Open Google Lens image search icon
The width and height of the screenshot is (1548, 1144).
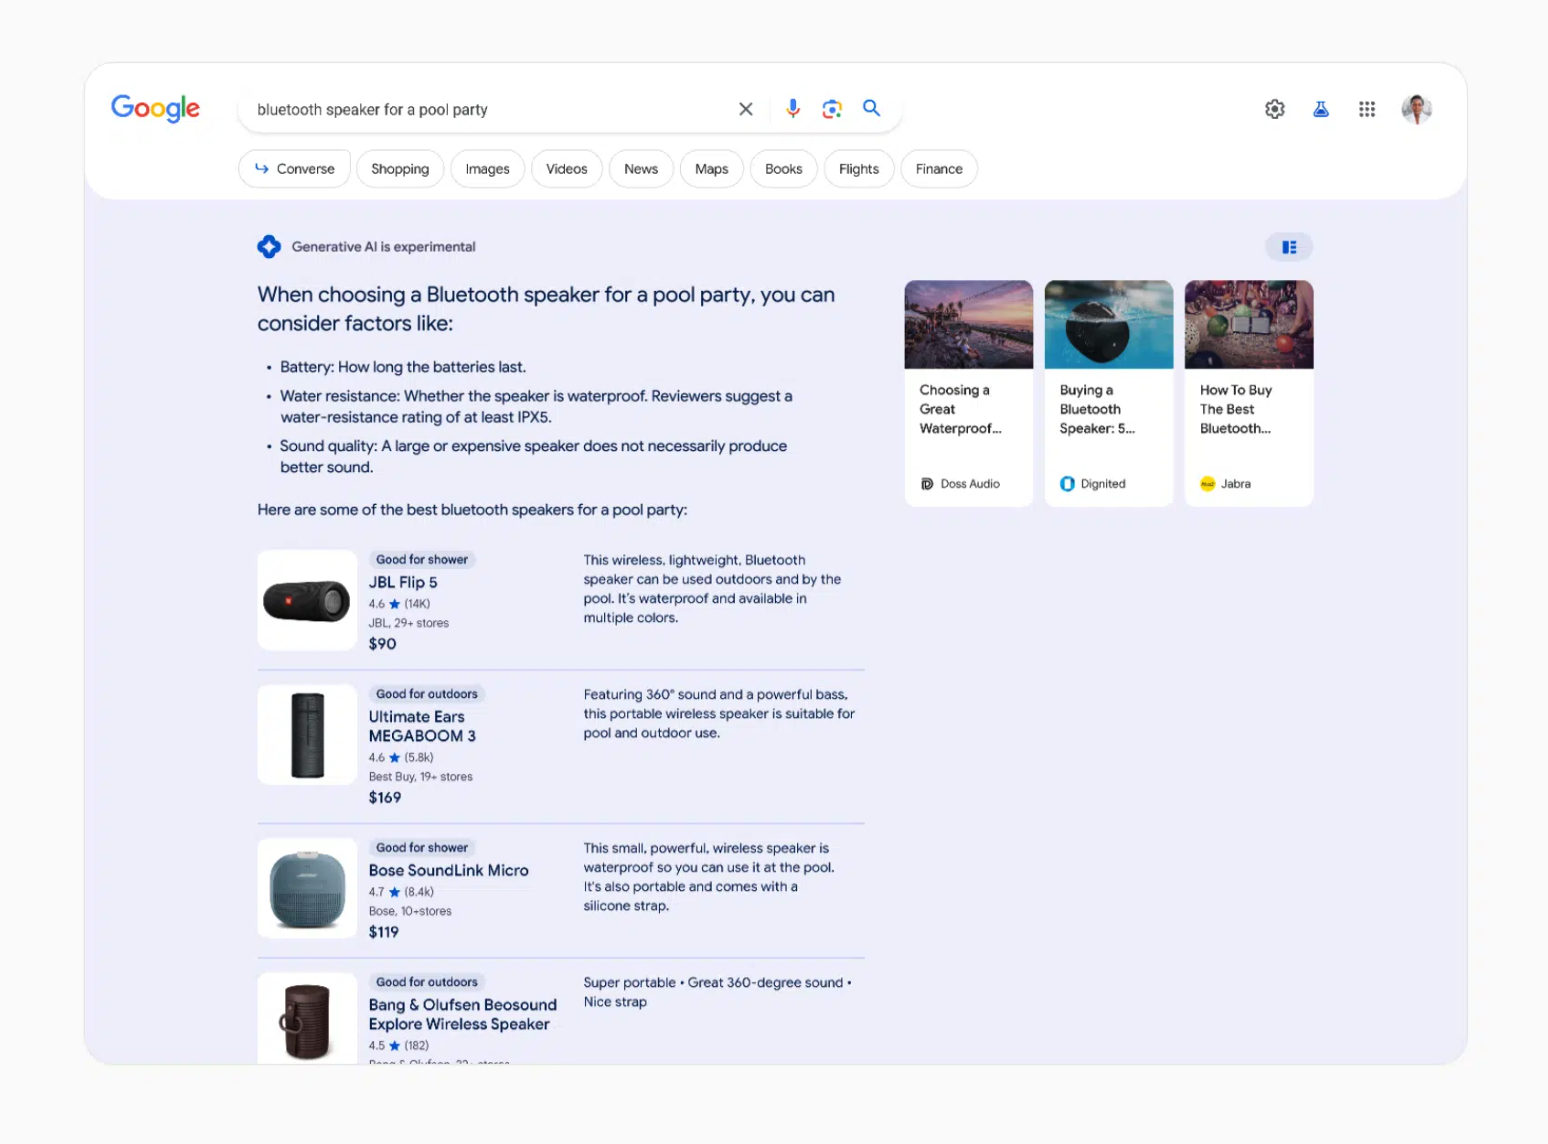[832, 108]
